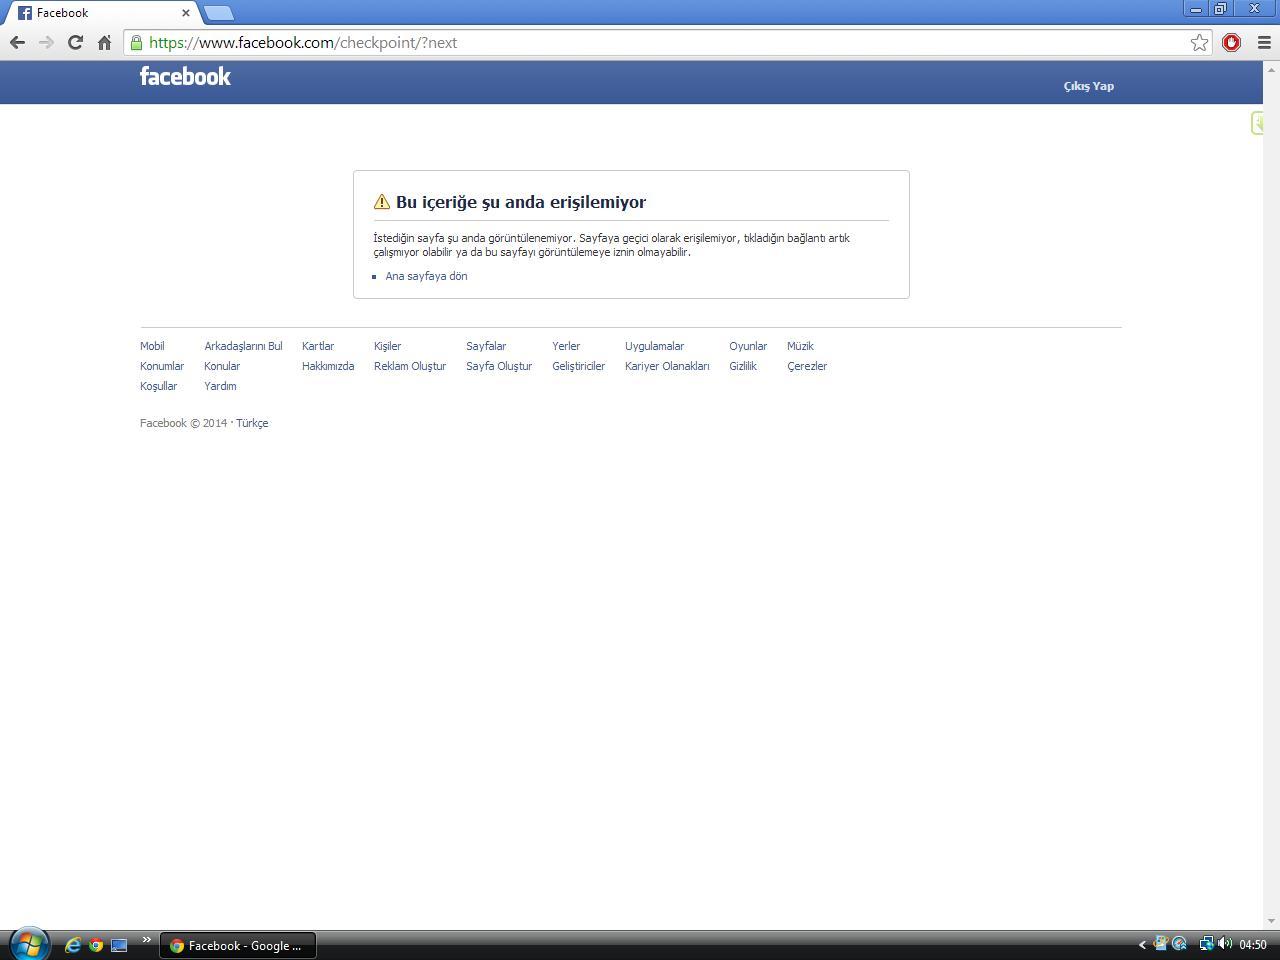Open Arkadaşlarını Bul in the footer
Screen dimensions: 1280x960
(x=243, y=346)
